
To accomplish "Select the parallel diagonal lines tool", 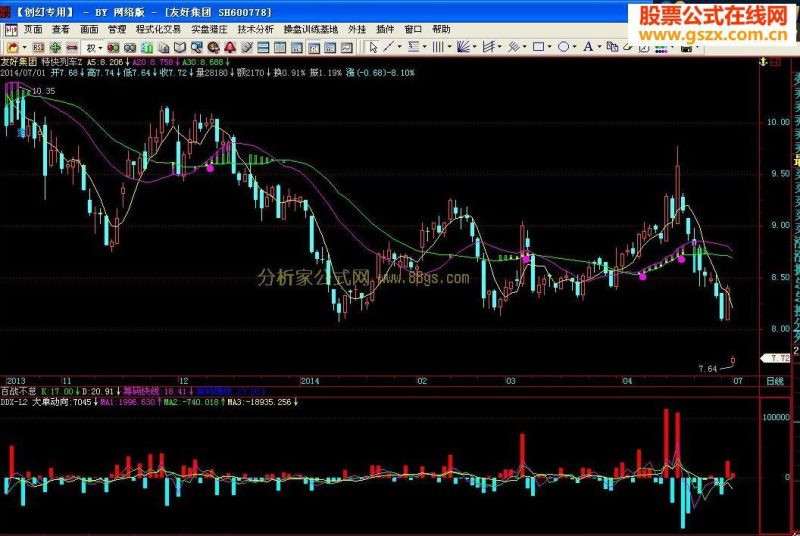I will coord(514,47).
